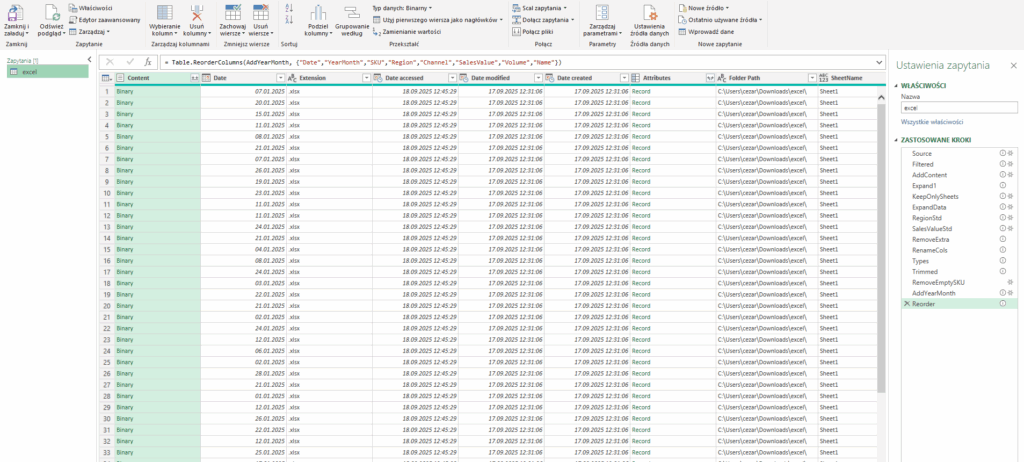
Task: Collapse the ZASTOSOWANE KROKI section
Action: pyautogui.click(x=897, y=141)
